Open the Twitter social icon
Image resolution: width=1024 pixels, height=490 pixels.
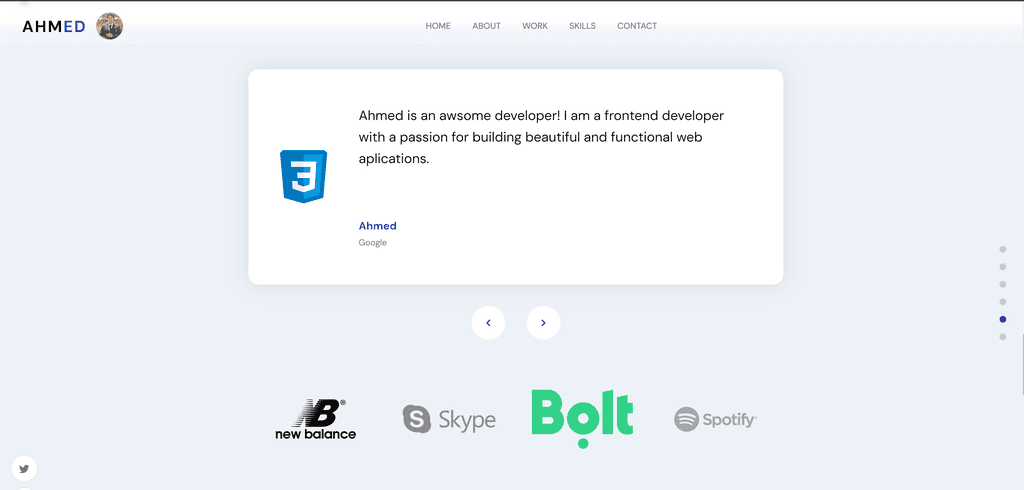tap(24, 468)
